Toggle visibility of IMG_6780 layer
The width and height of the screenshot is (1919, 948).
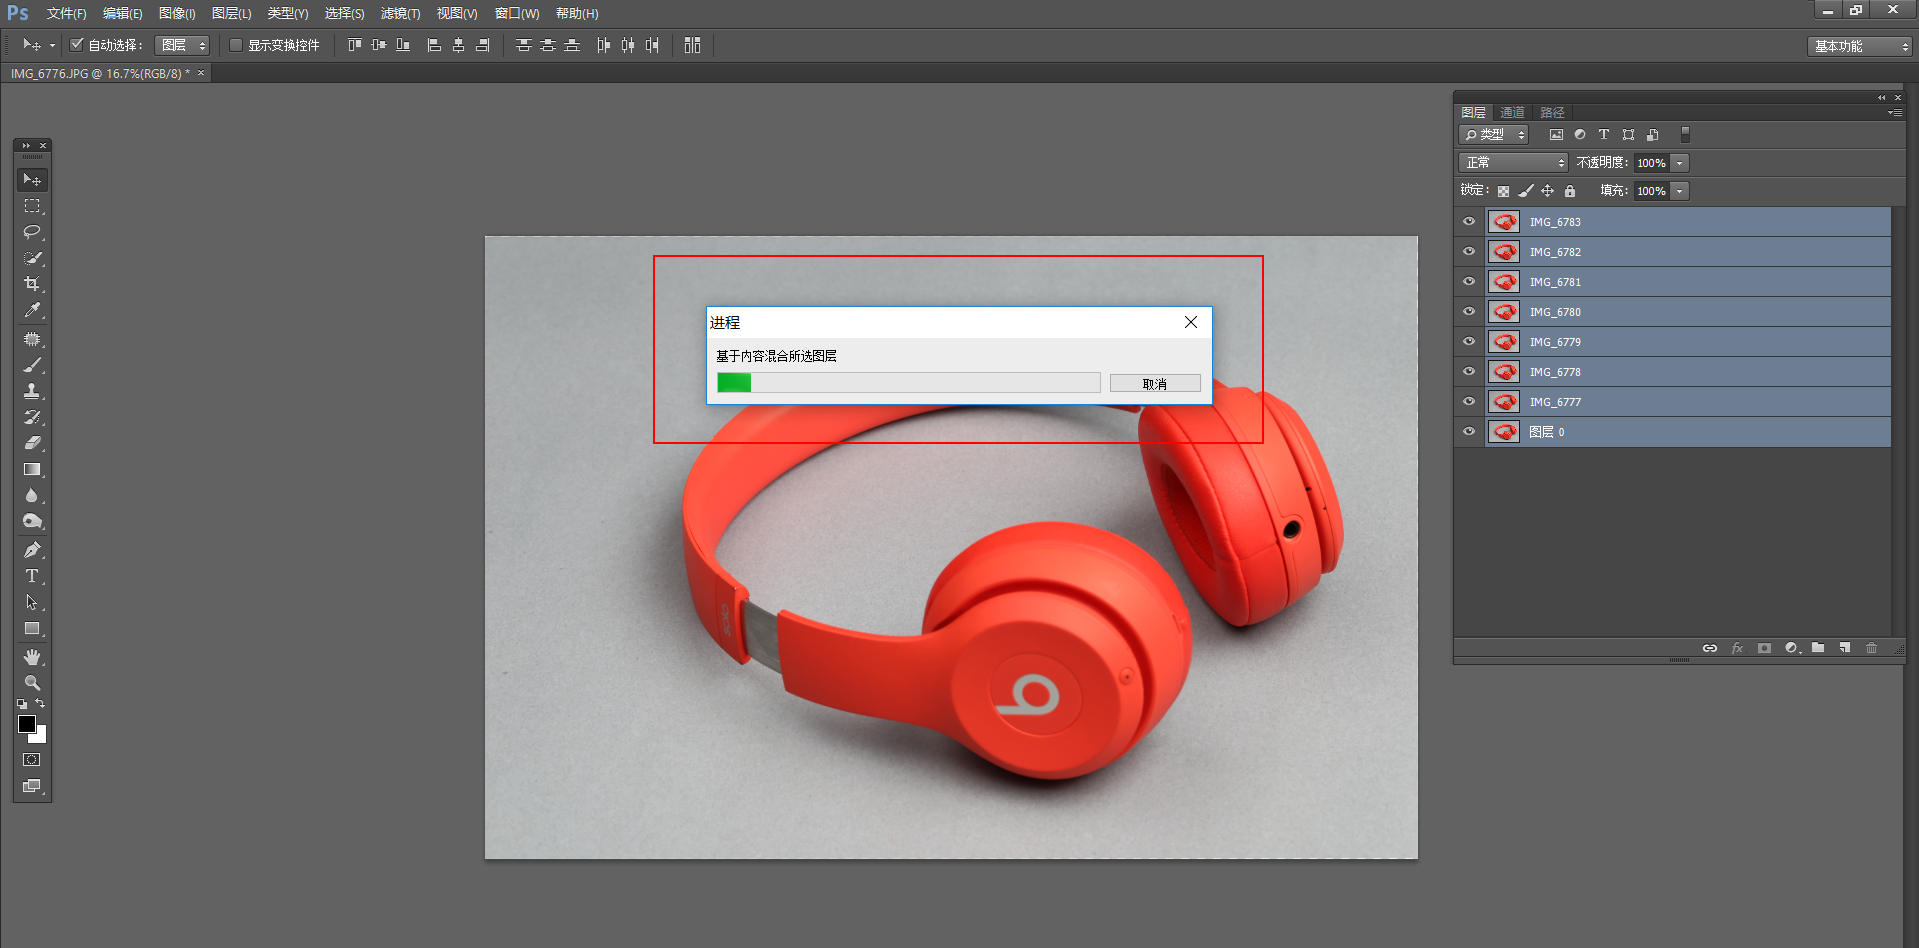pyautogui.click(x=1469, y=312)
